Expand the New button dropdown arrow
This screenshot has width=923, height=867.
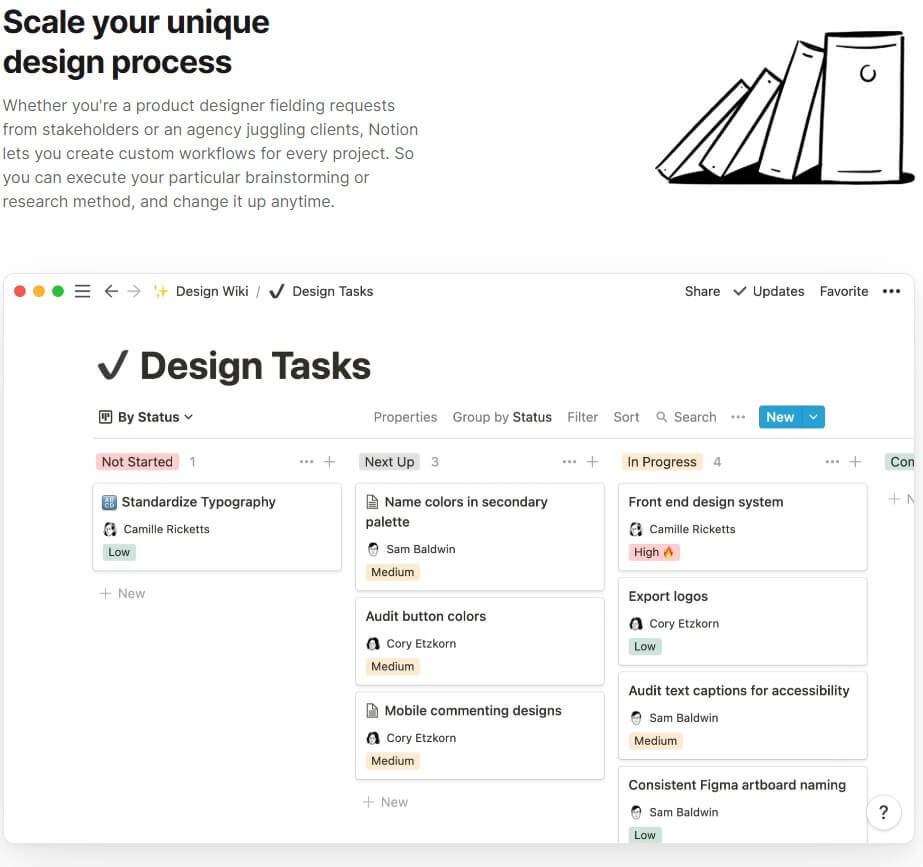point(814,417)
